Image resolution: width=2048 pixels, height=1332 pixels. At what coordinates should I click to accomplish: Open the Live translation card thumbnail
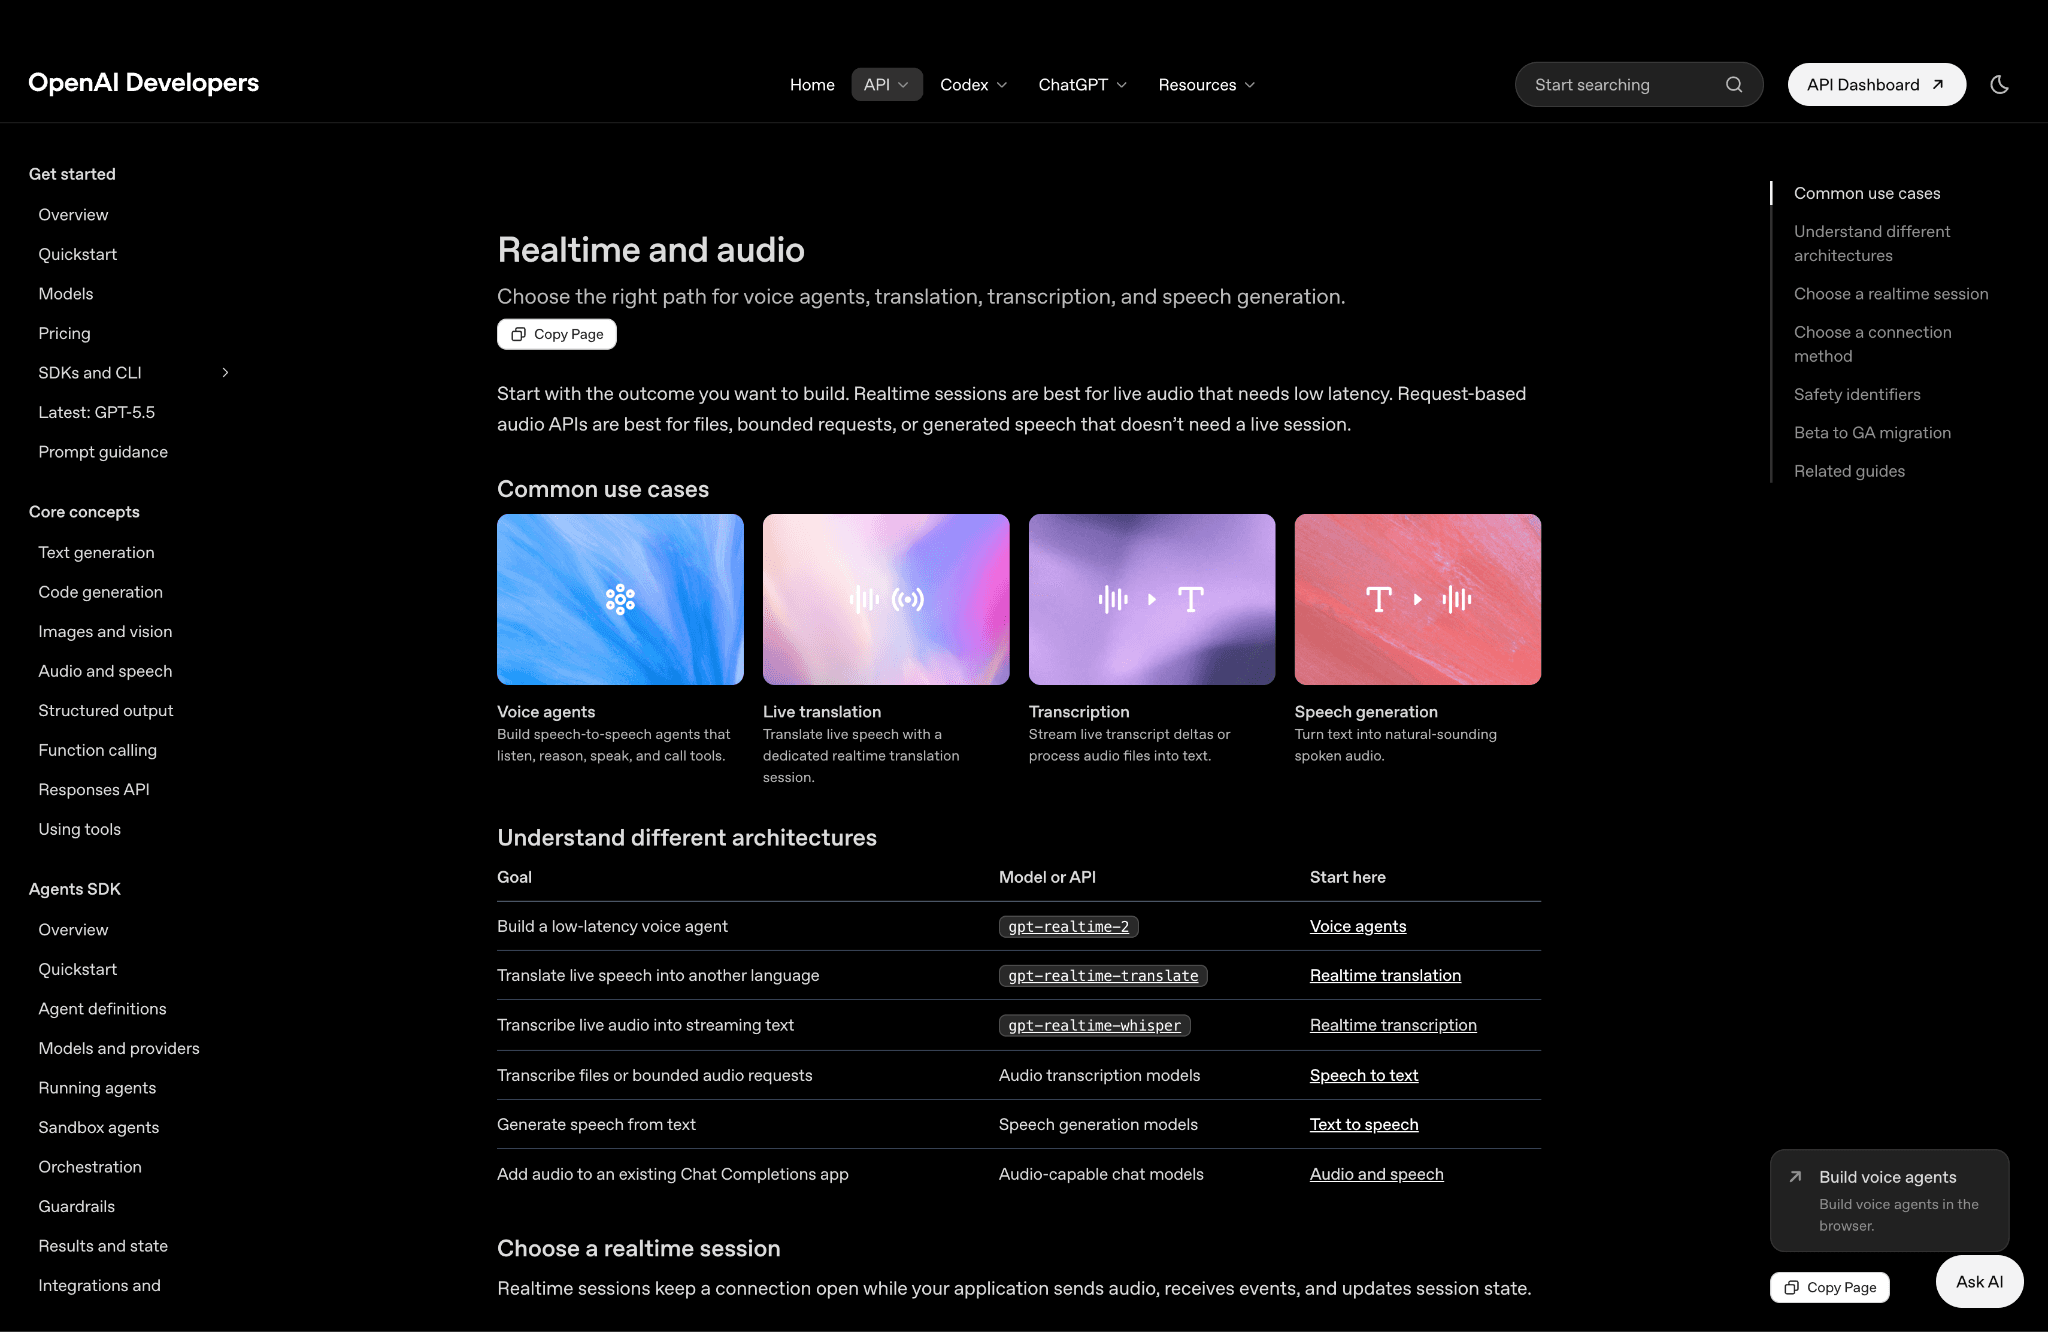click(x=886, y=599)
